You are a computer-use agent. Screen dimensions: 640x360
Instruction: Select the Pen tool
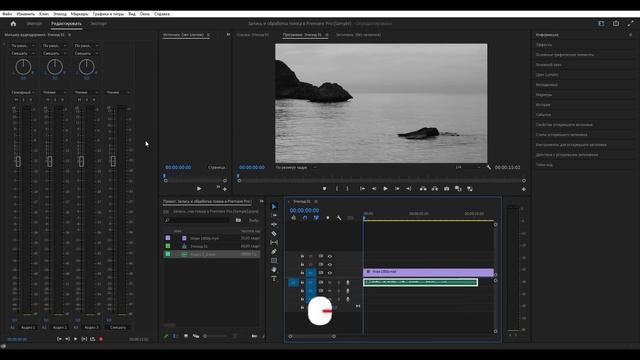[x=274, y=251]
